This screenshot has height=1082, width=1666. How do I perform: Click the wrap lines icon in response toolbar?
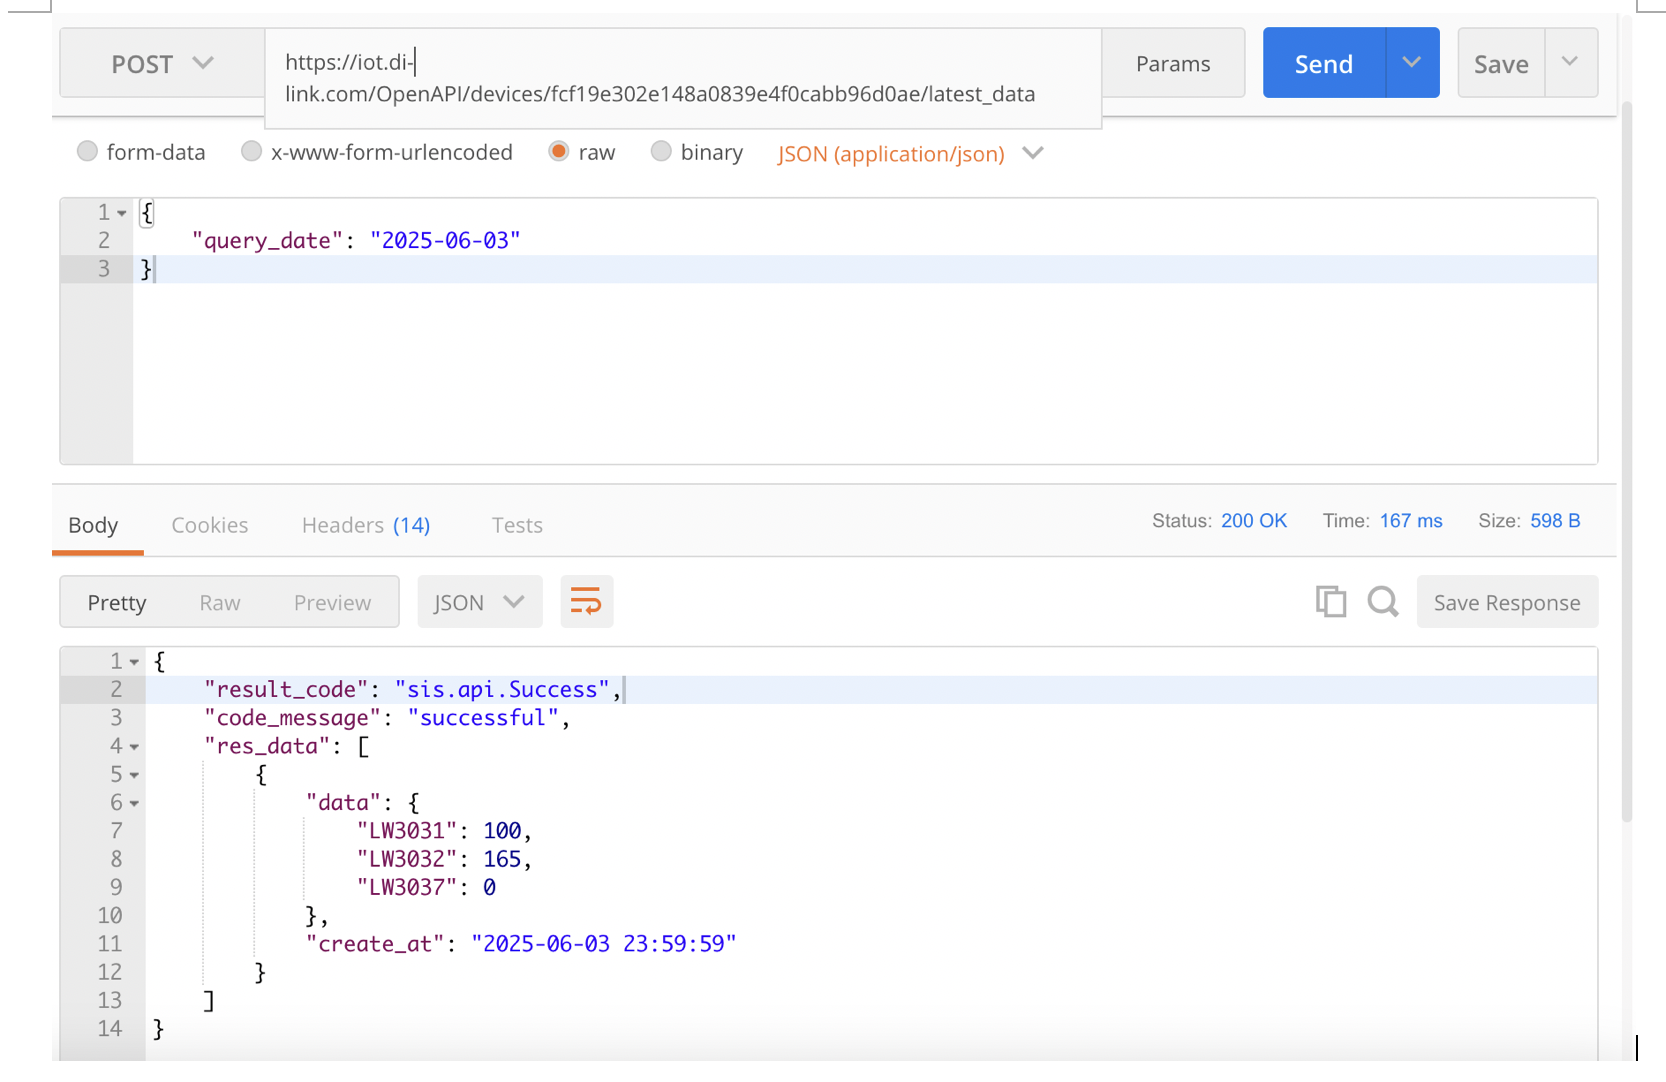click(x=586, y=602)
